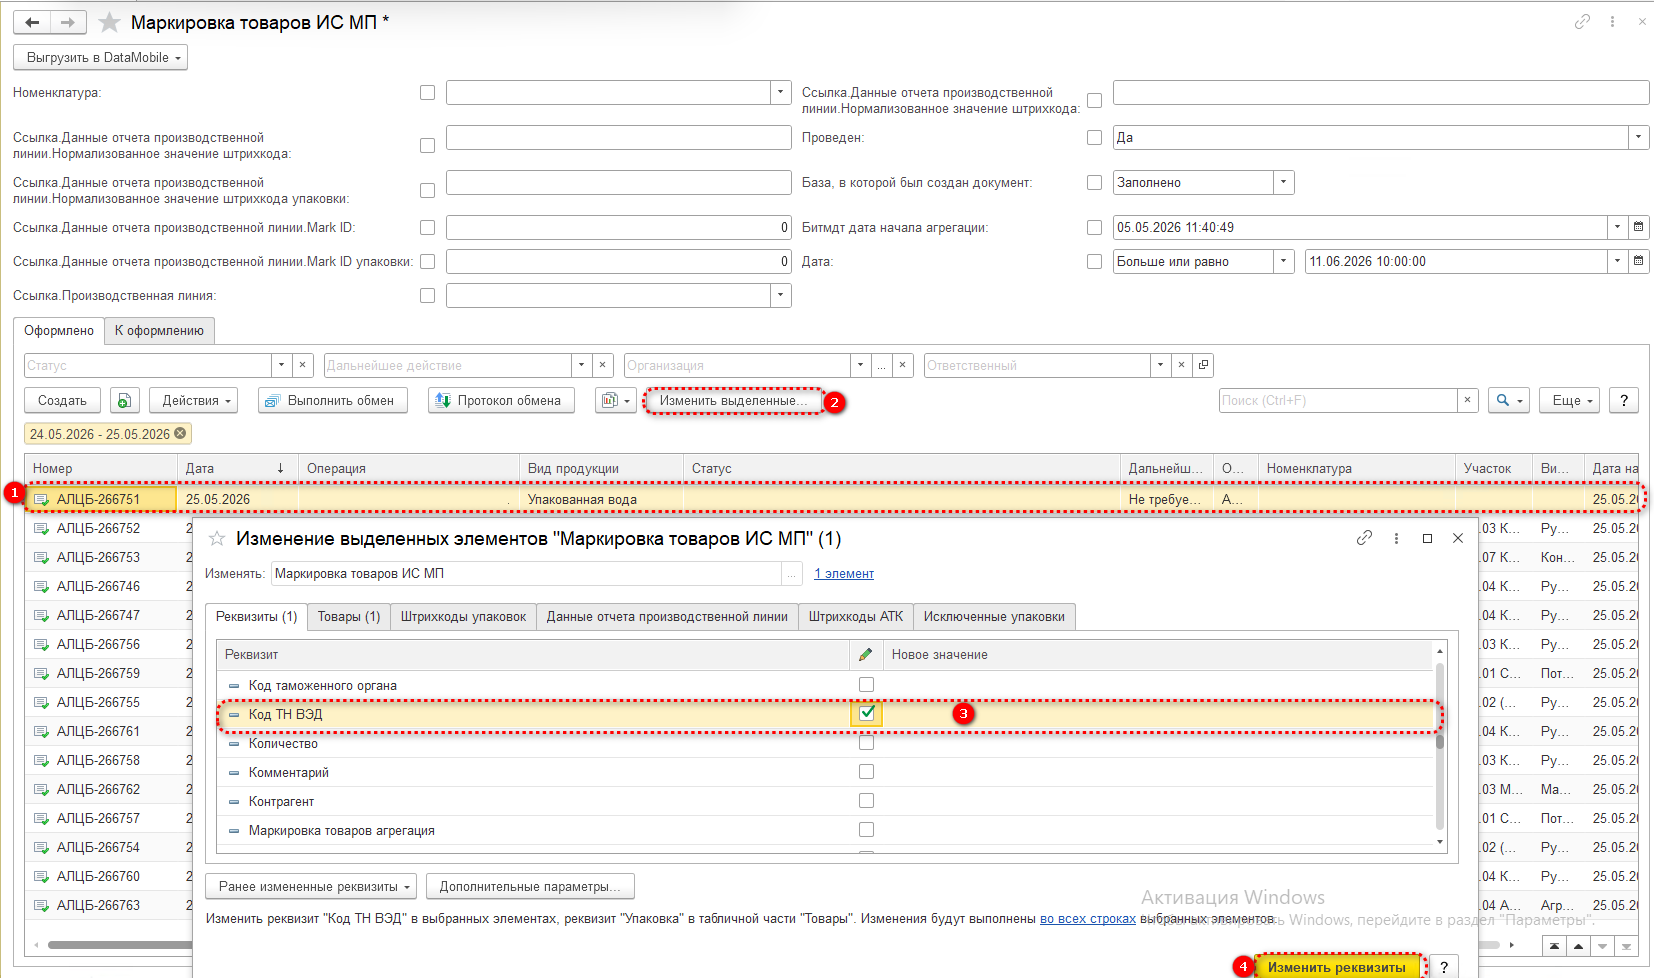Clear the Ответственный filter field

[1181, 365]
